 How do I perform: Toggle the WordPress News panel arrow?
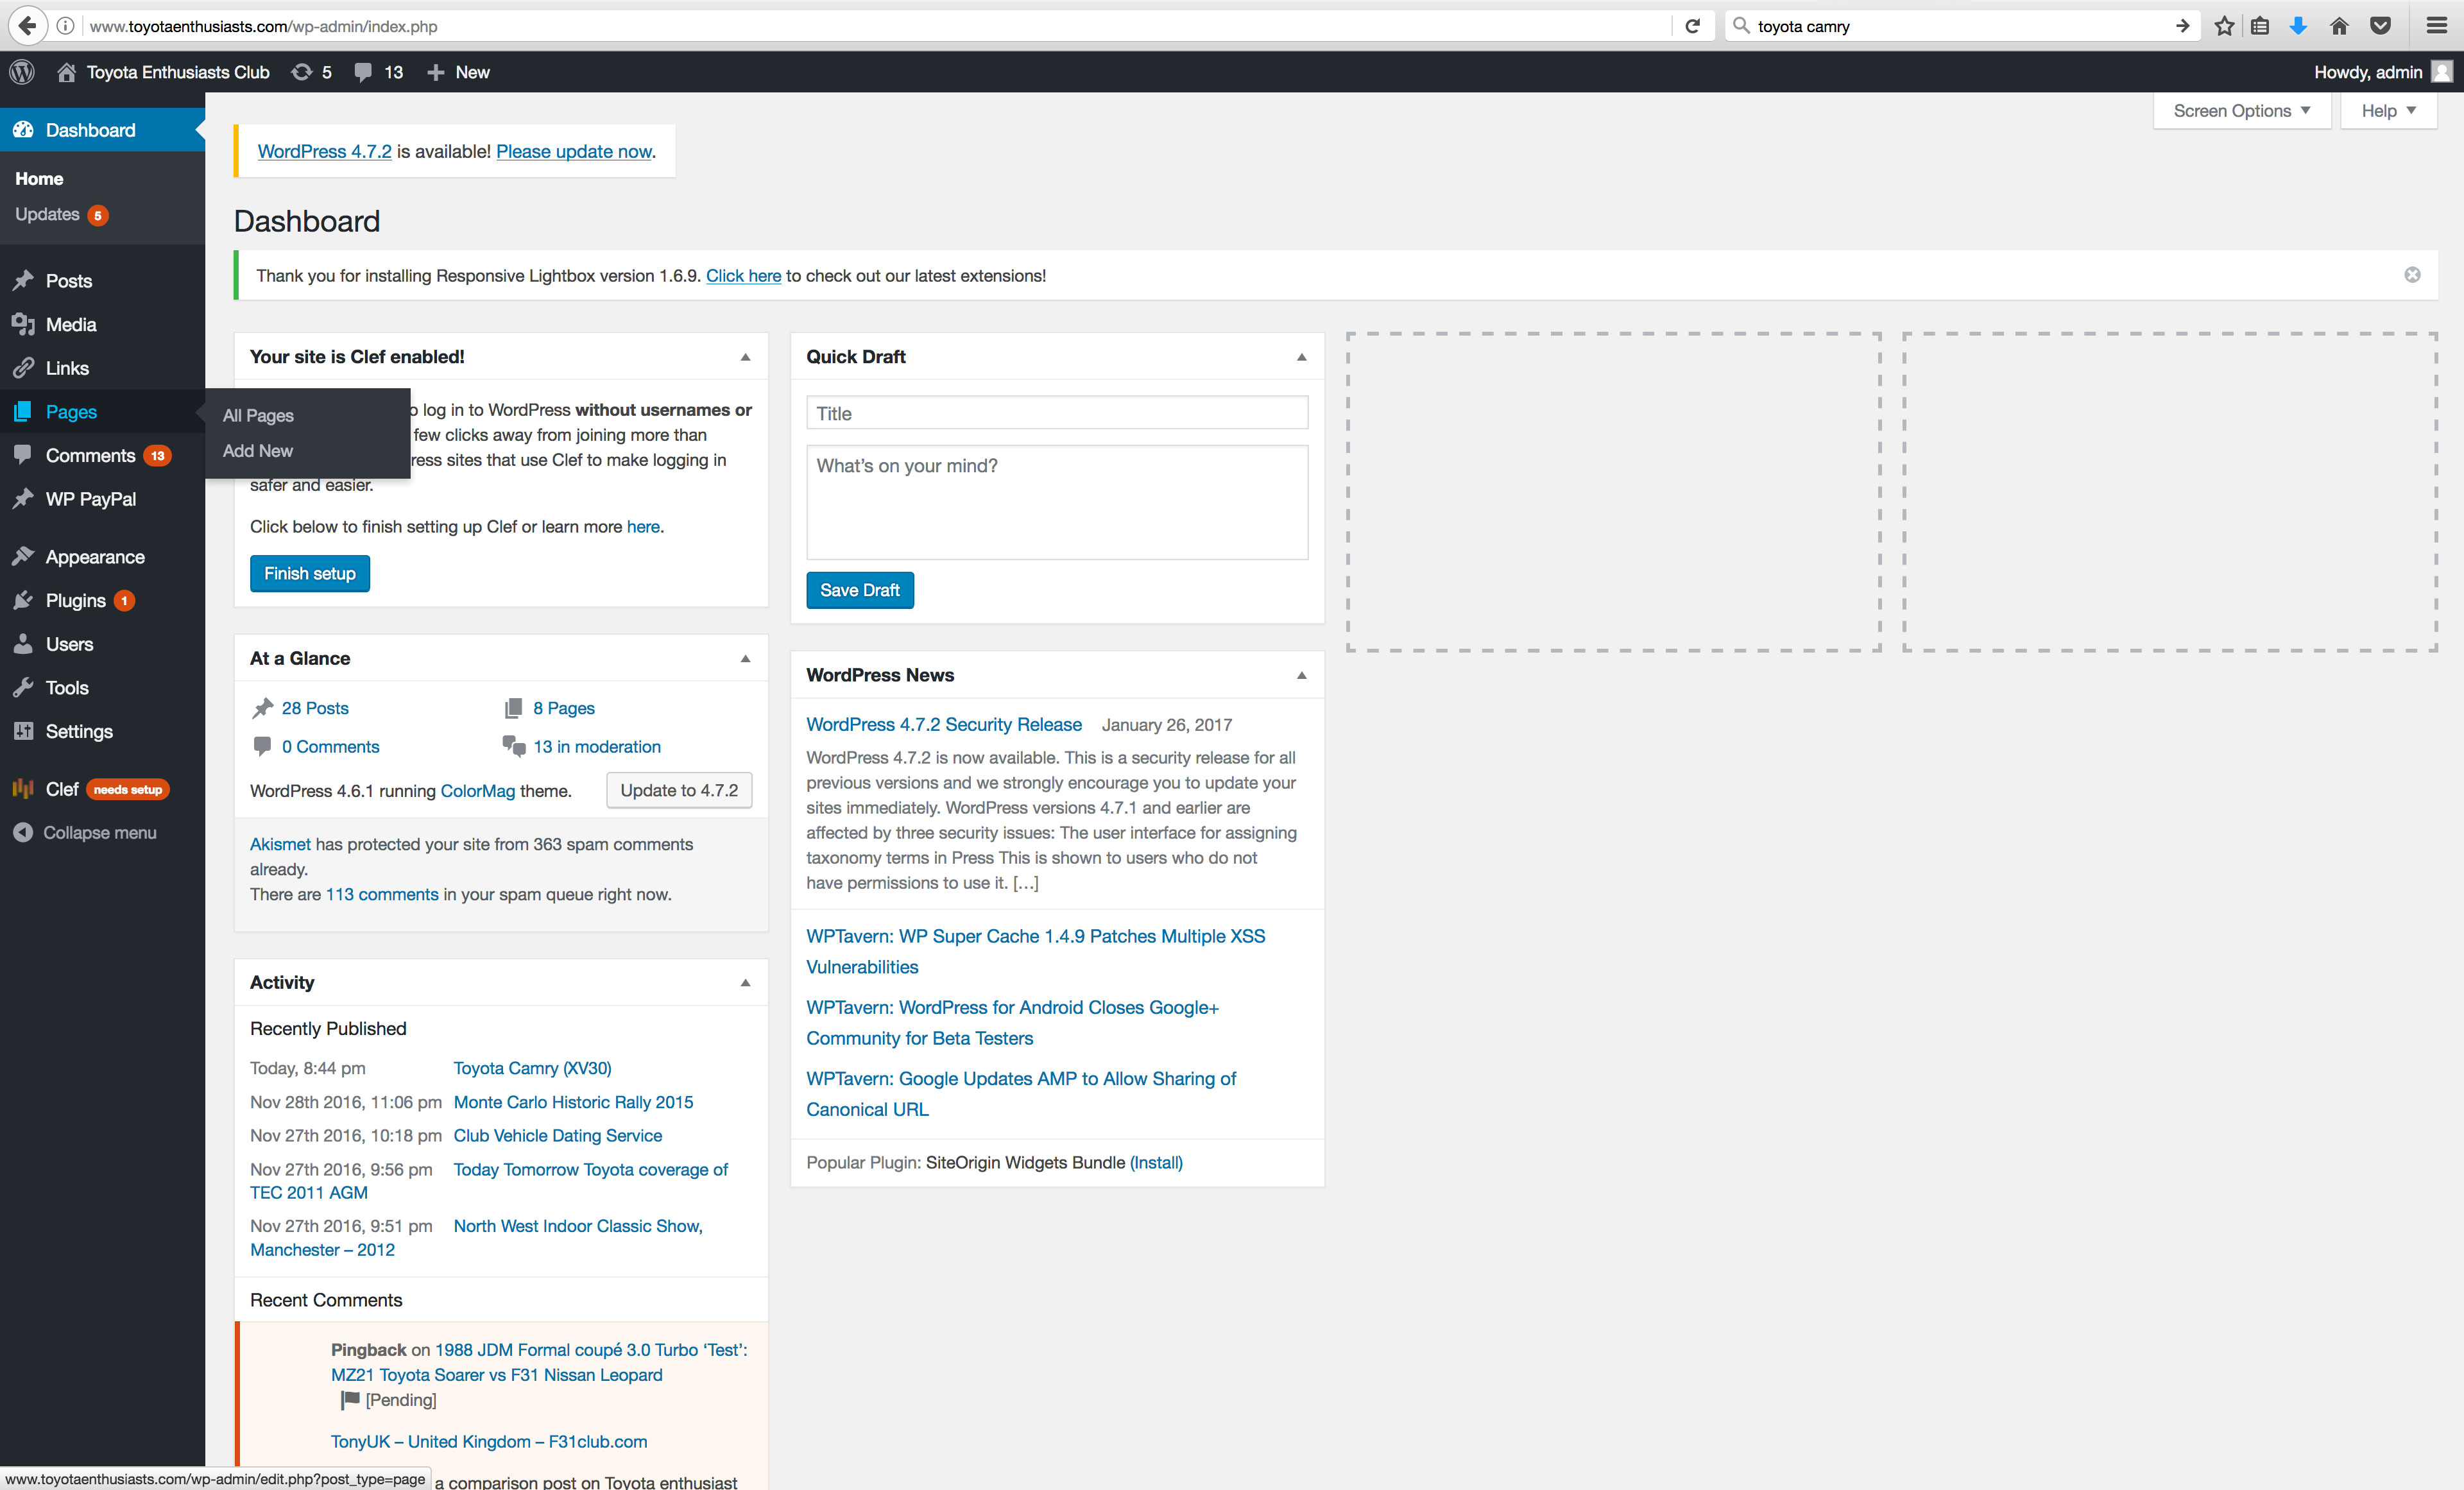pos(1301,675)
